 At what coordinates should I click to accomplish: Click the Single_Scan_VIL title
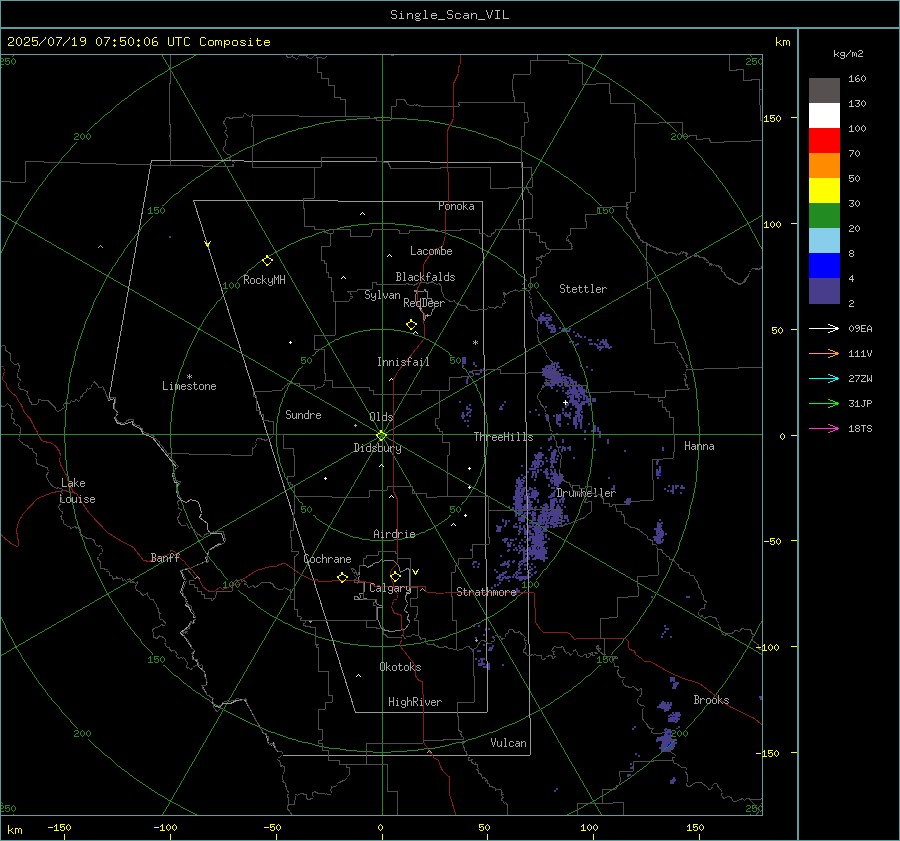tap(449, 15)
